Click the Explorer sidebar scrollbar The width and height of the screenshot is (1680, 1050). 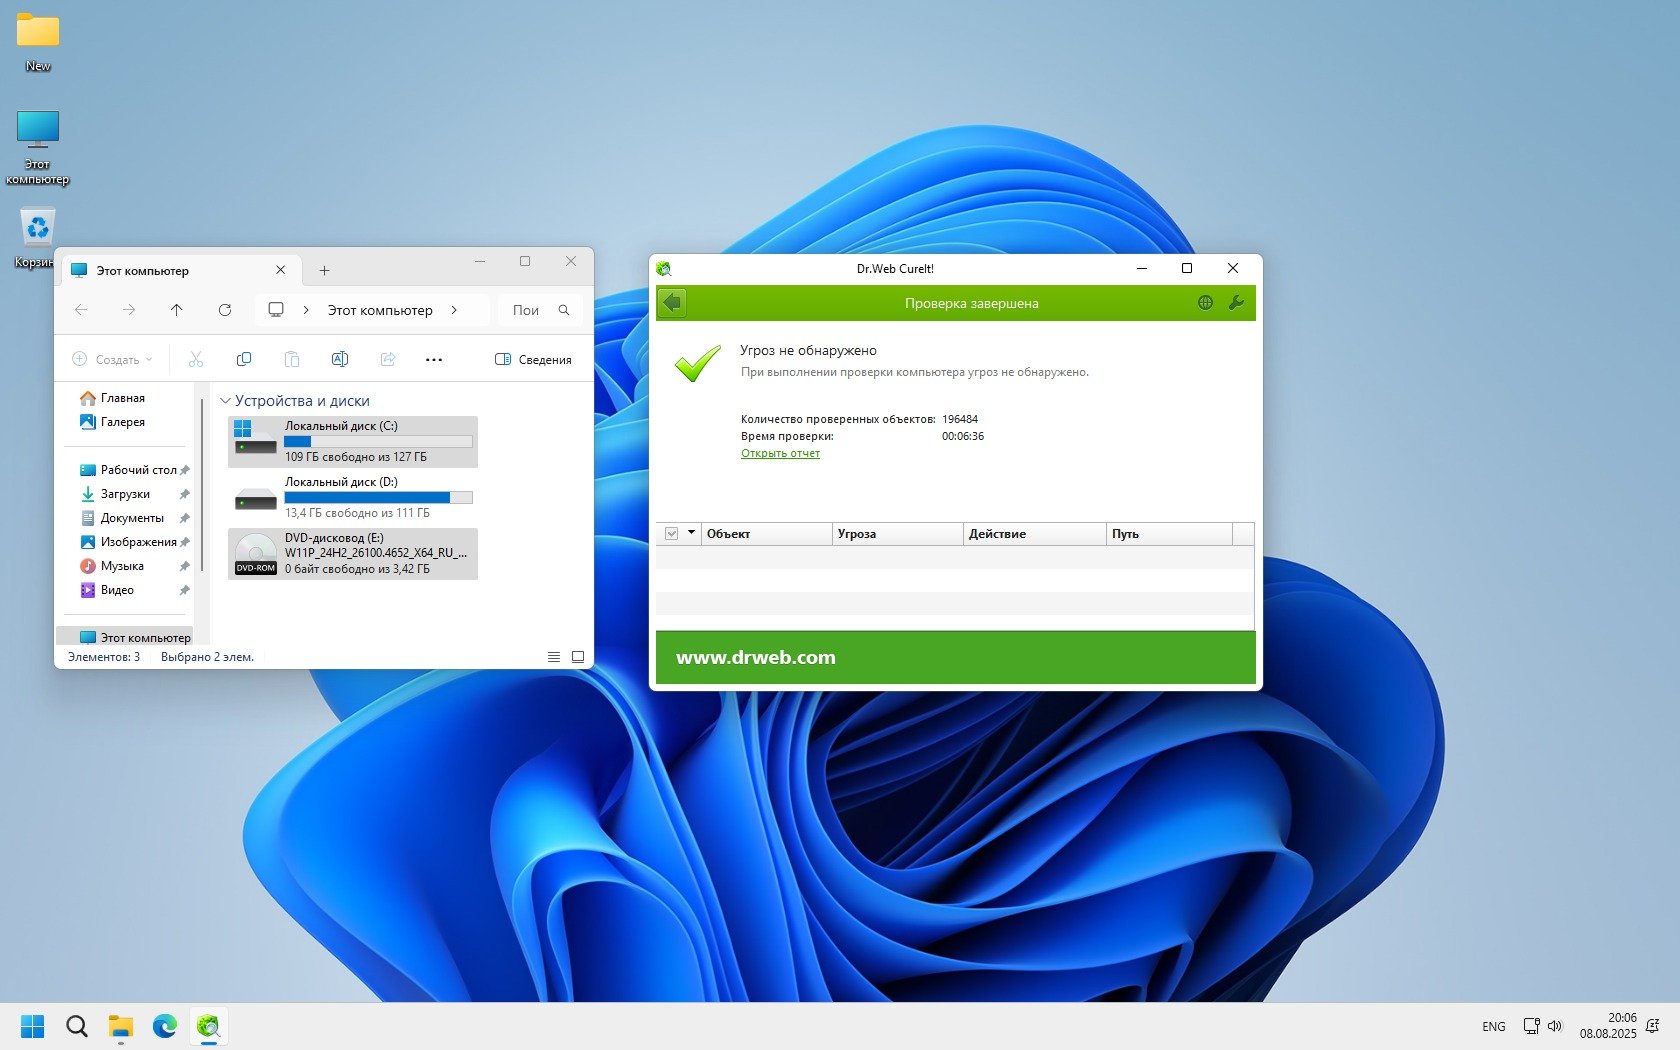click(202, 485)
